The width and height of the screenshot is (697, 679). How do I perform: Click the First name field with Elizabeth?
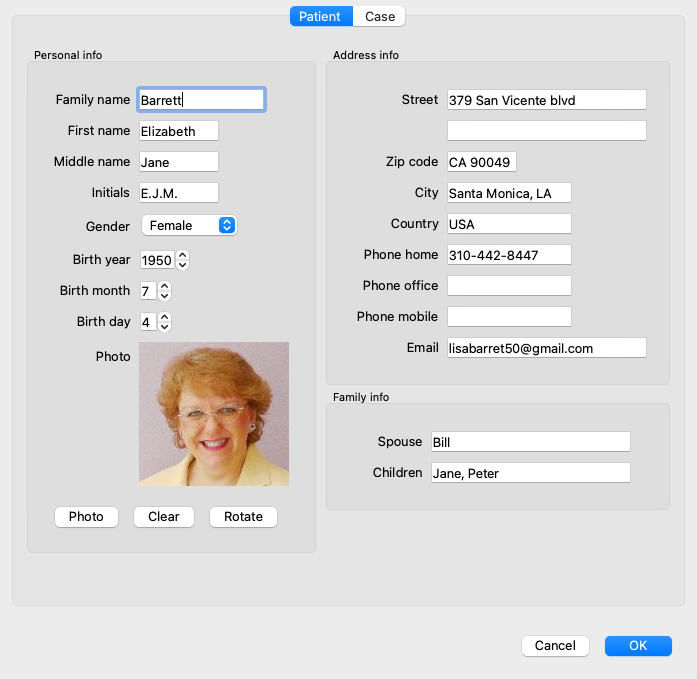tap(179, 131)
